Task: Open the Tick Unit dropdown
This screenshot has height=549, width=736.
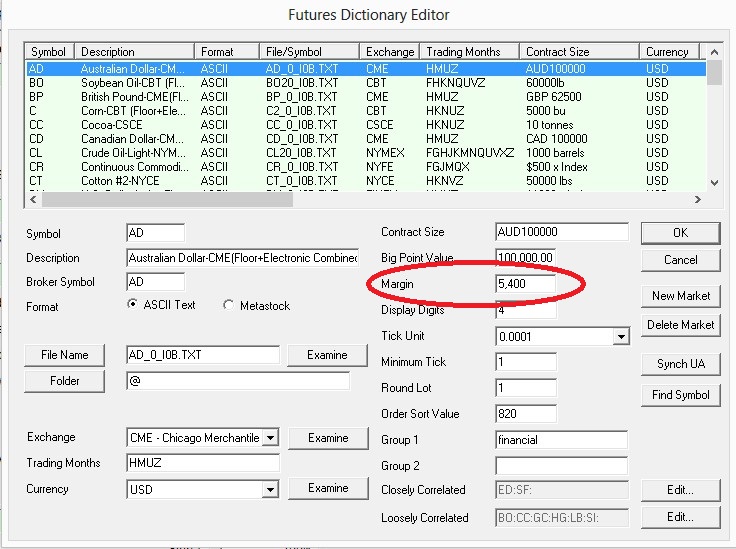Action: [x=621, y=337]
